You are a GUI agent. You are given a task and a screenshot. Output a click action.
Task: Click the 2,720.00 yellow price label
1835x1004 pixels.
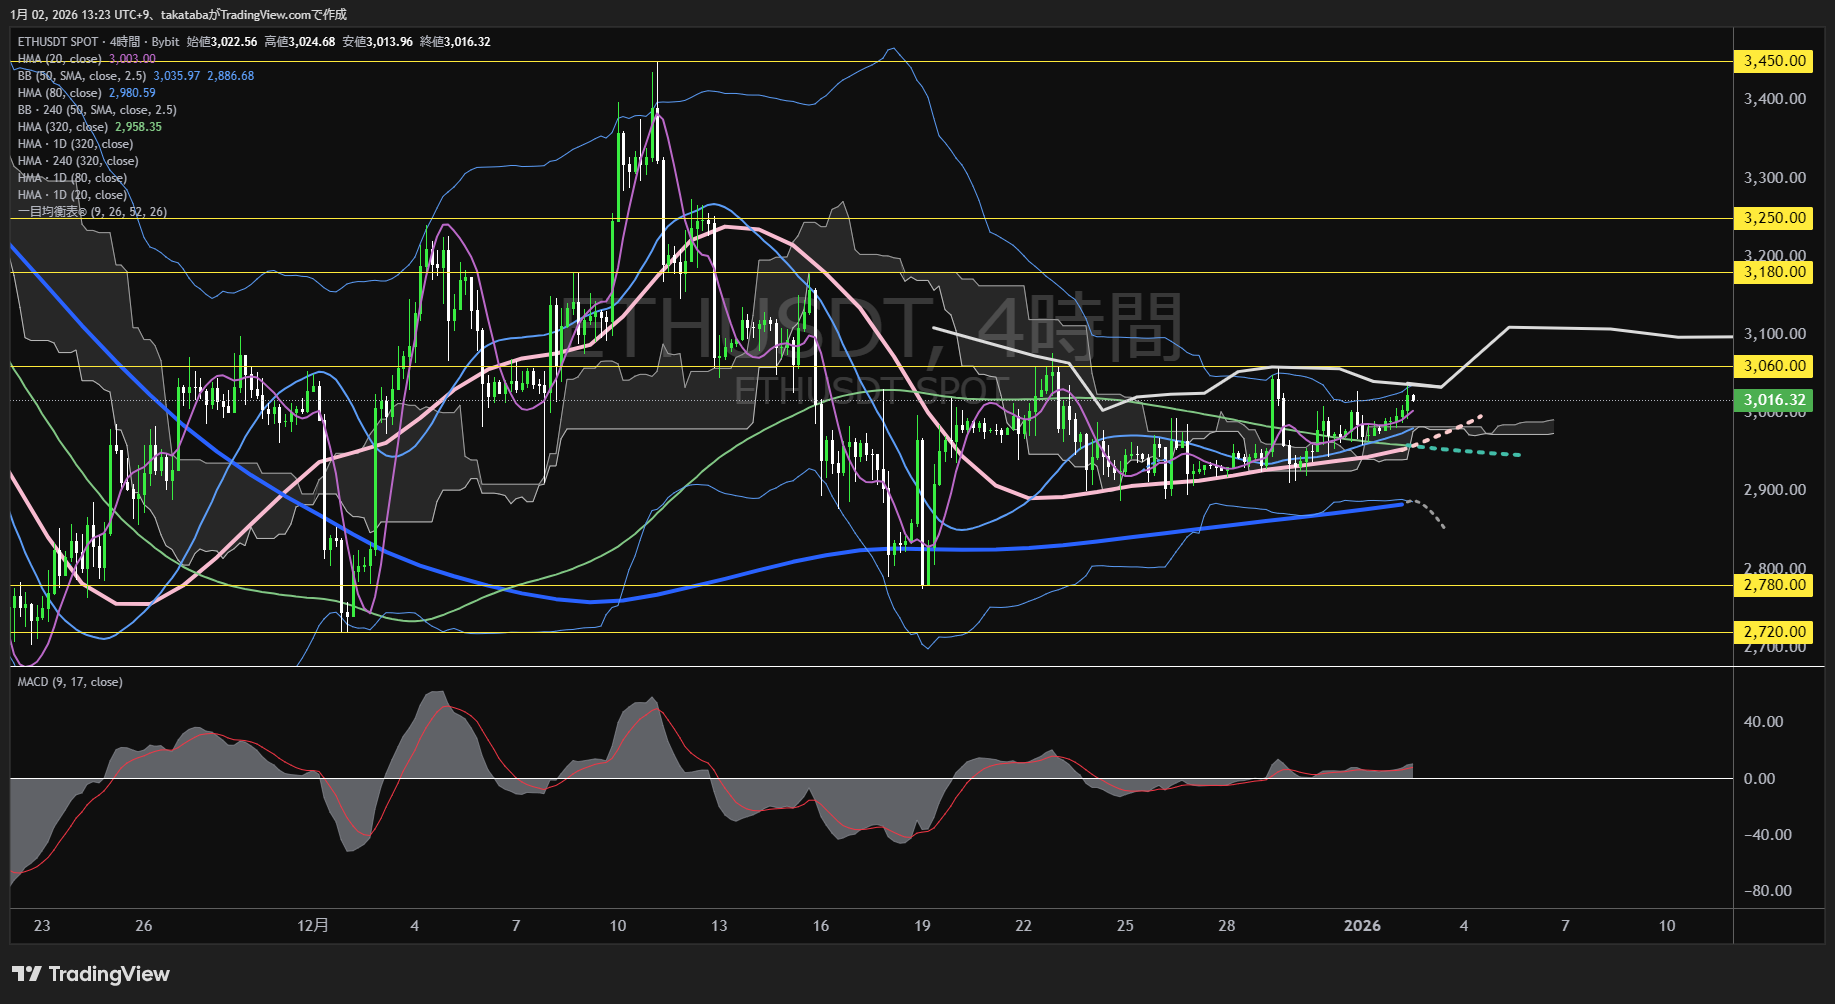[x=1774, y=632]
